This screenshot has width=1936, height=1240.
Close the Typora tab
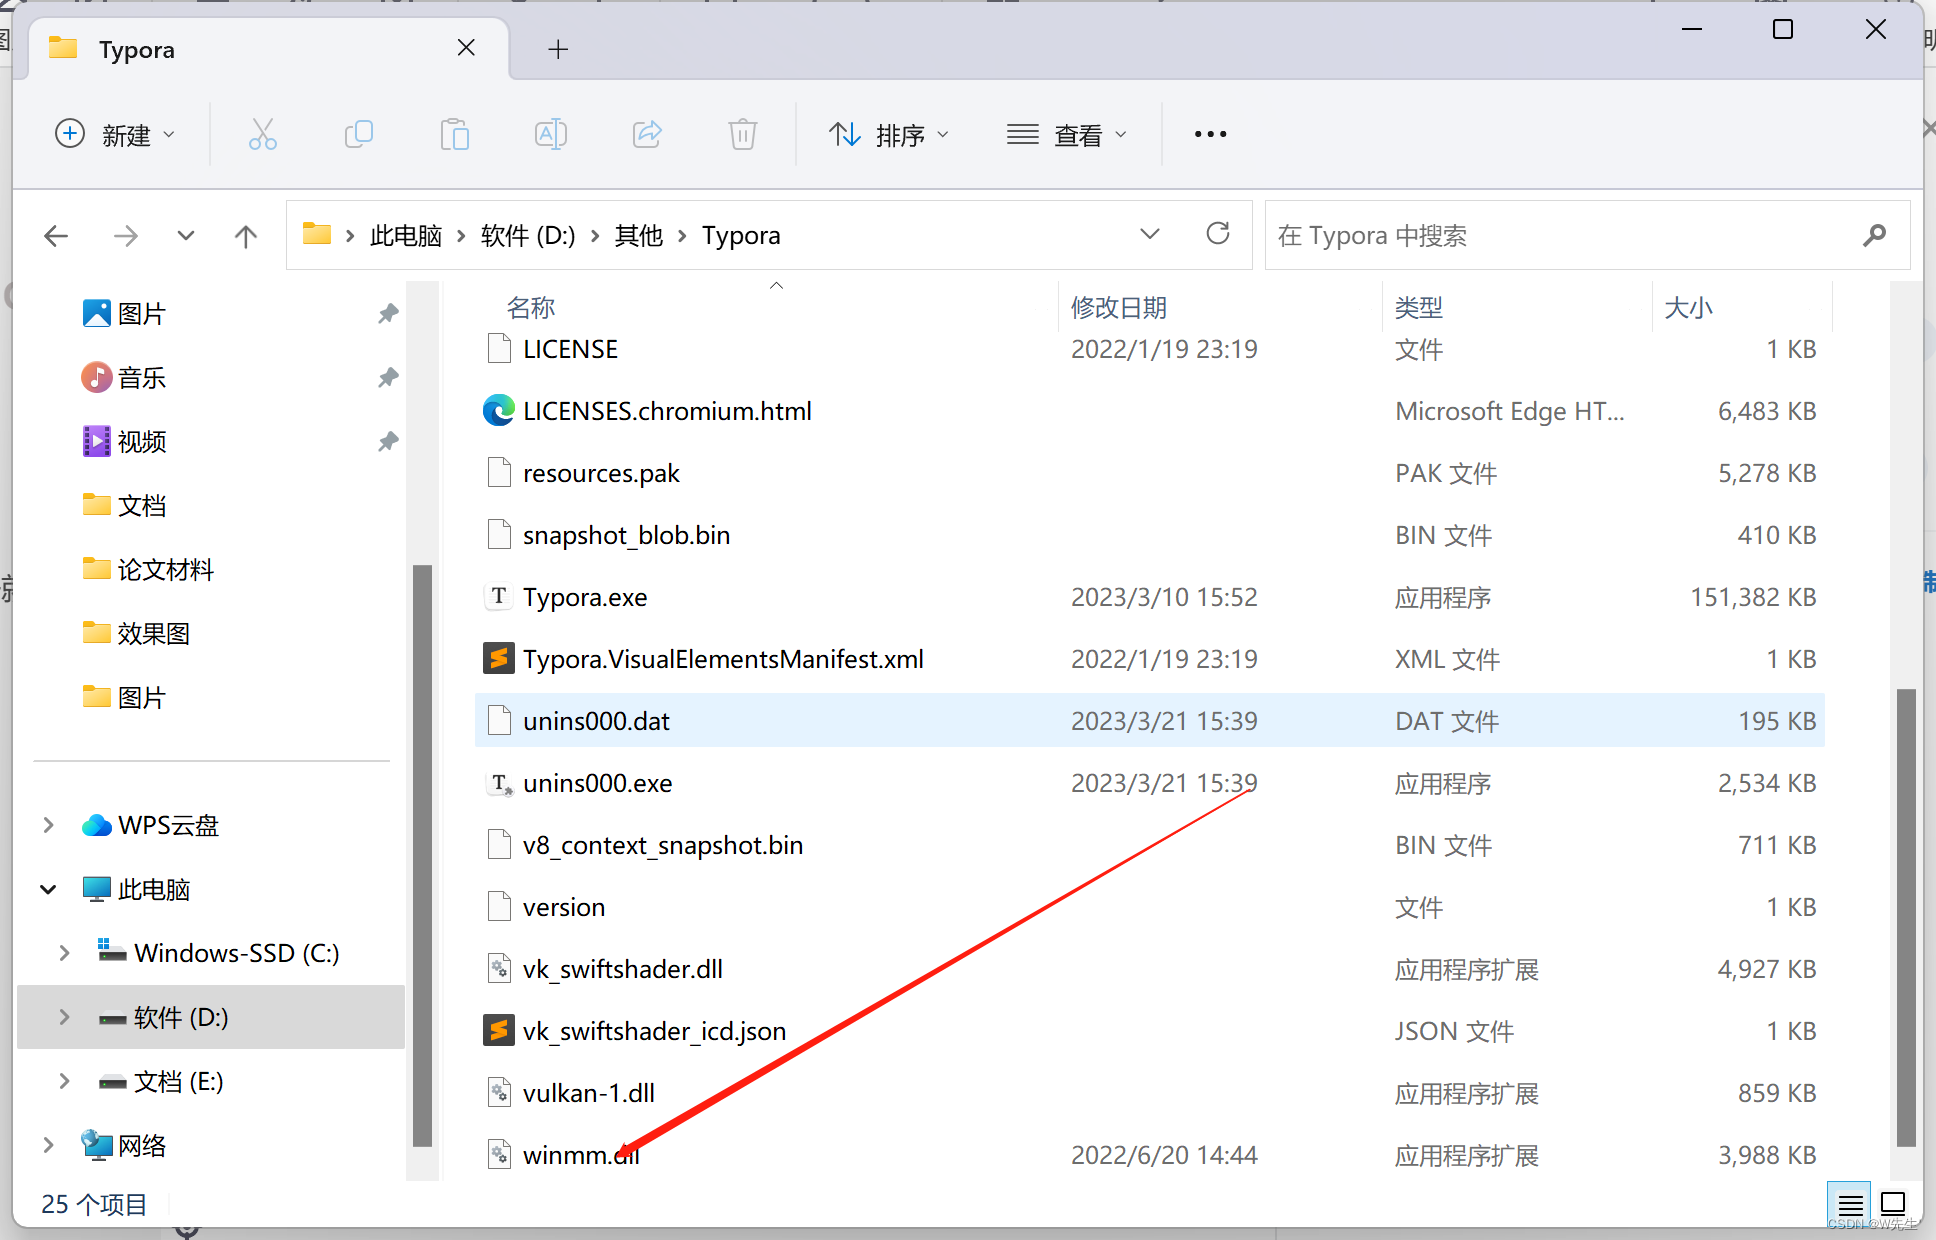point(466,48)
